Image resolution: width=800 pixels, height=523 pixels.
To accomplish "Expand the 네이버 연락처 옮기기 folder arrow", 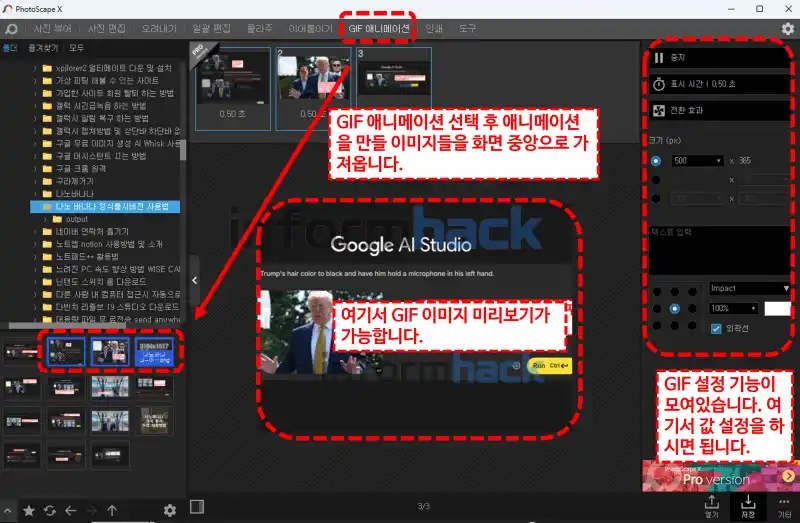I will [35, 232].
